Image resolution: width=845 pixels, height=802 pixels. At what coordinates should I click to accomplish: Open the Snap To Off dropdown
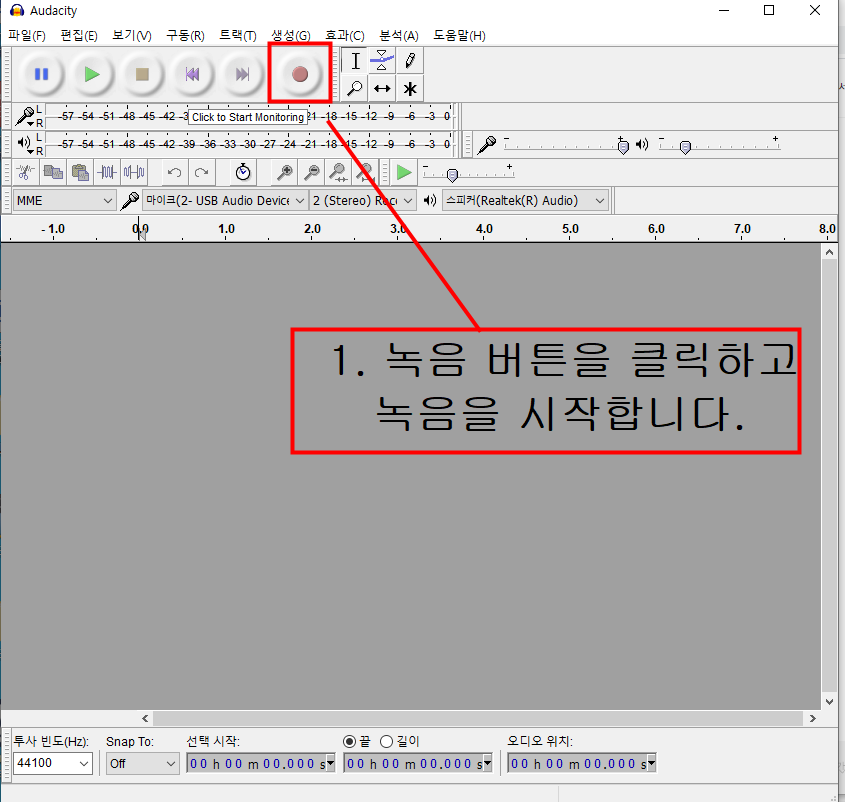pos(142,763)
